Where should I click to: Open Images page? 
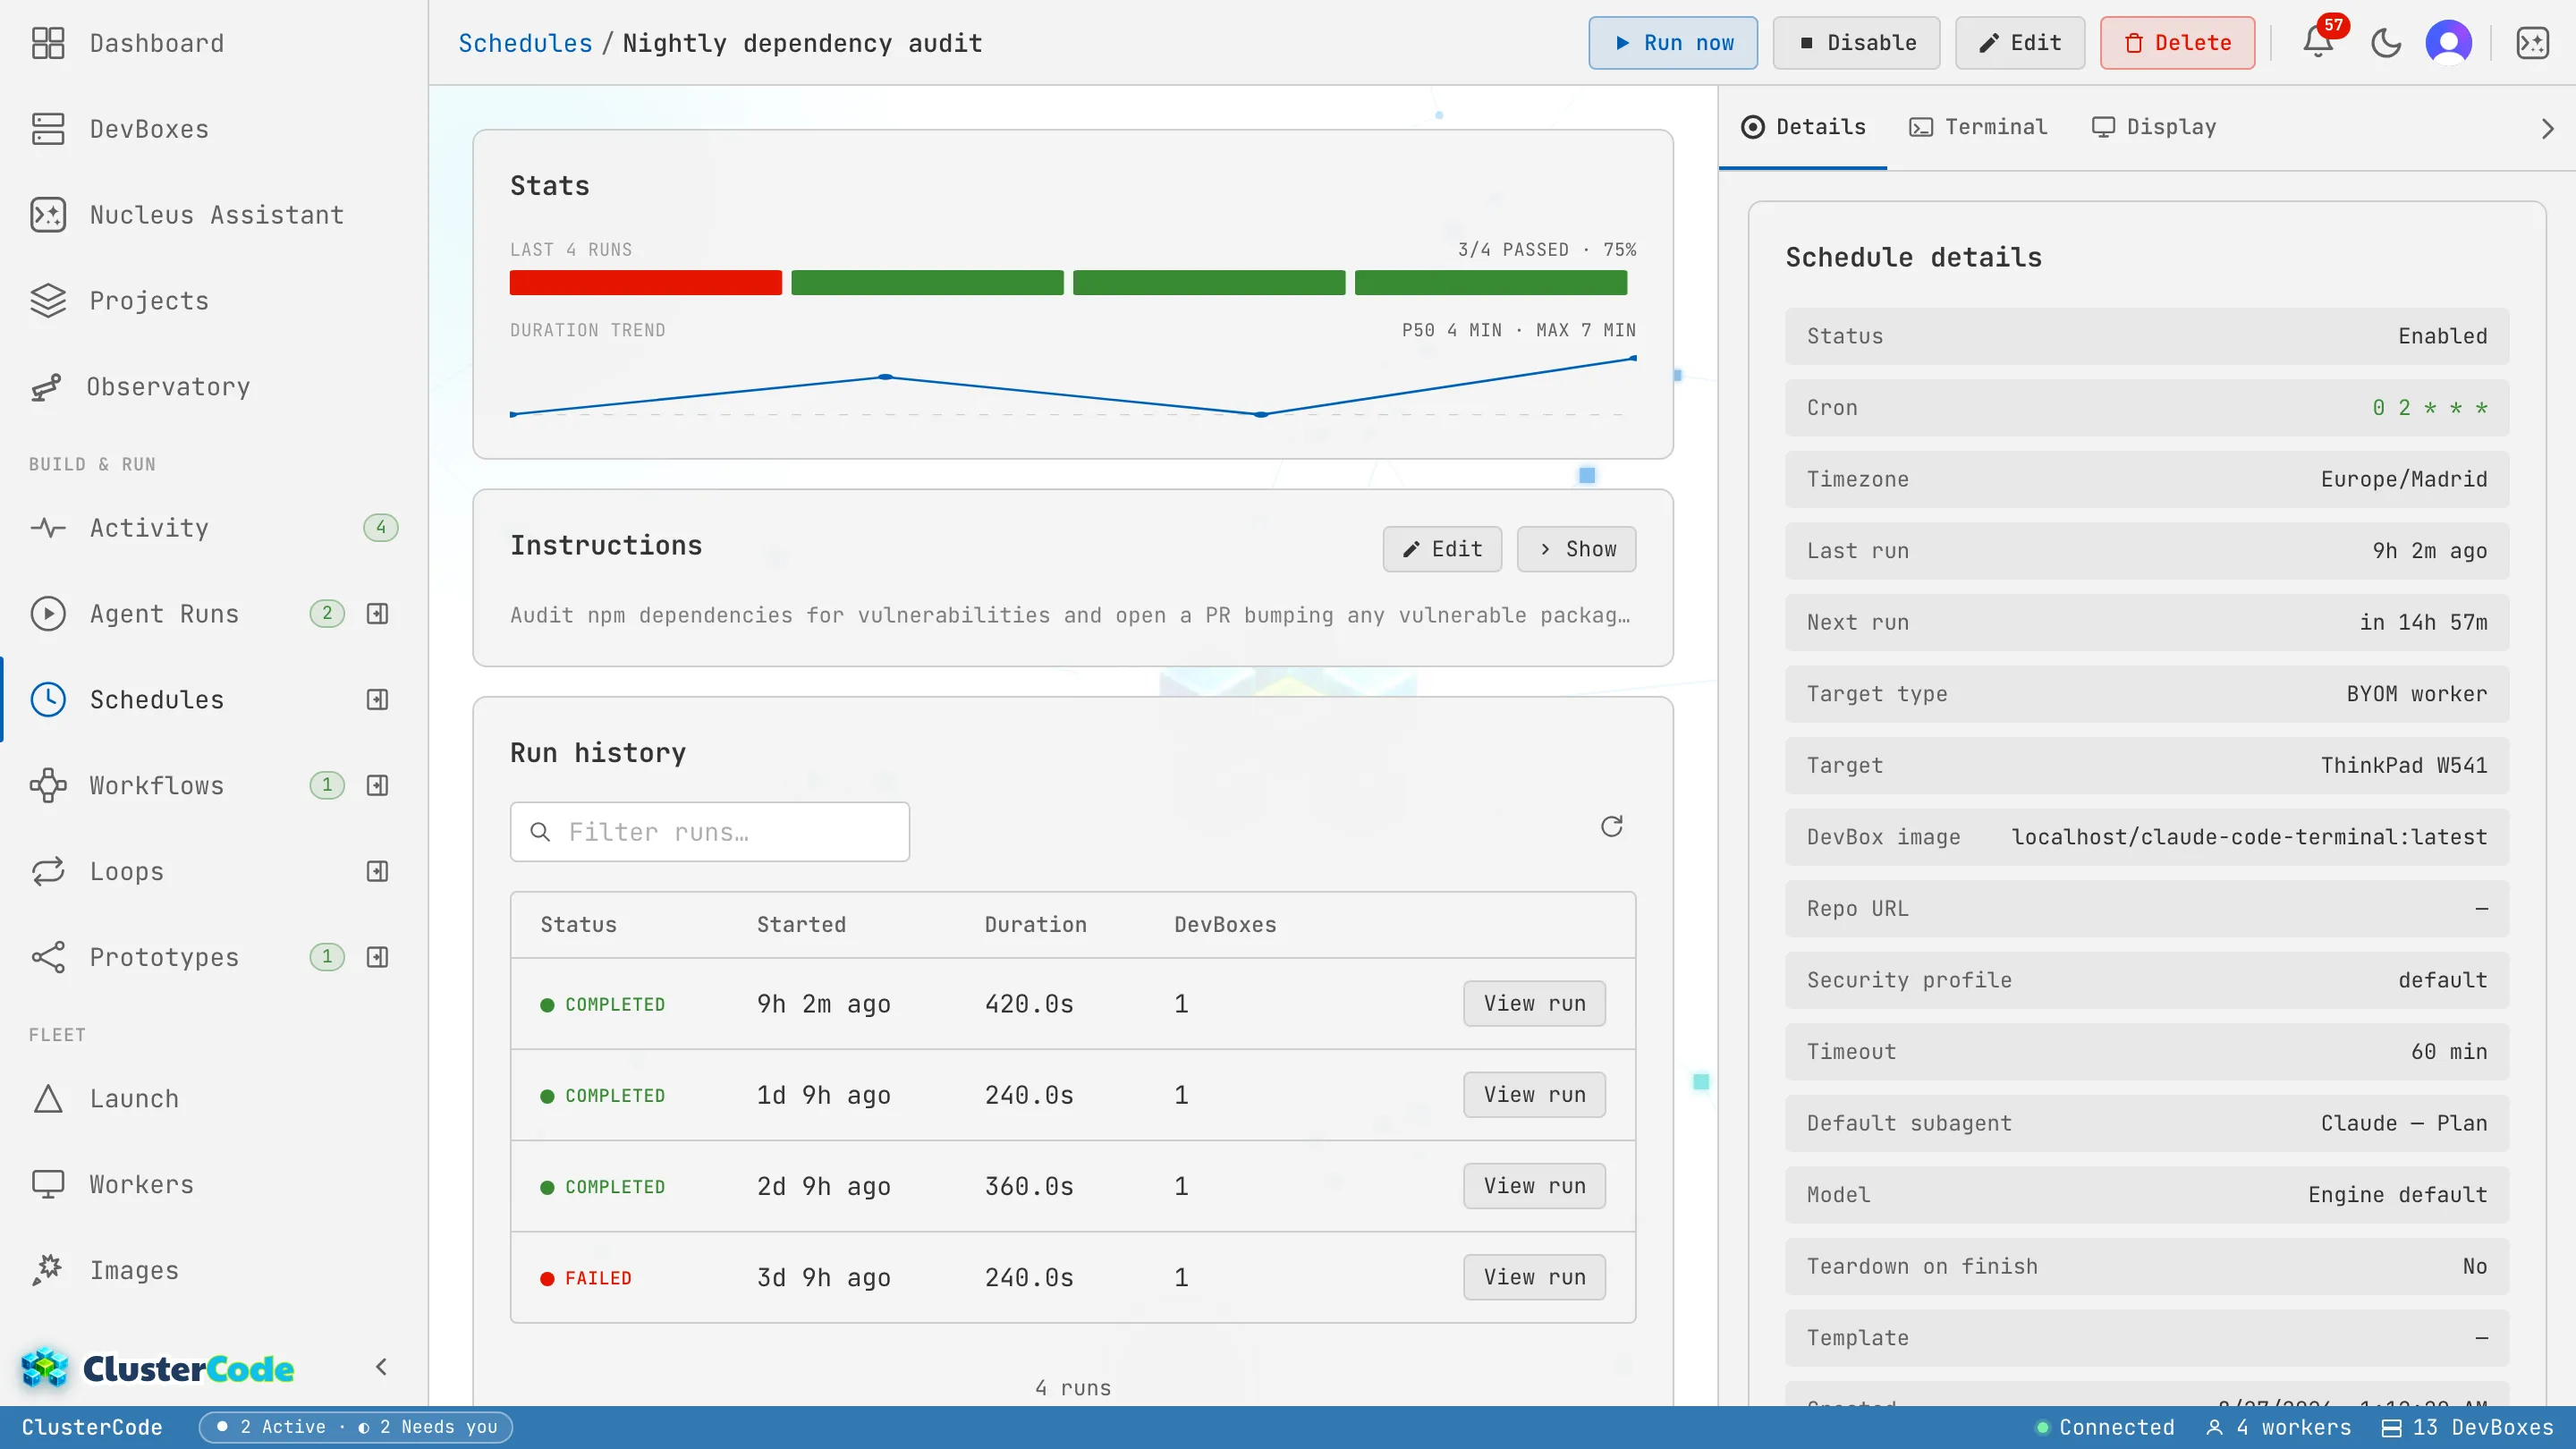[214, 1270]
